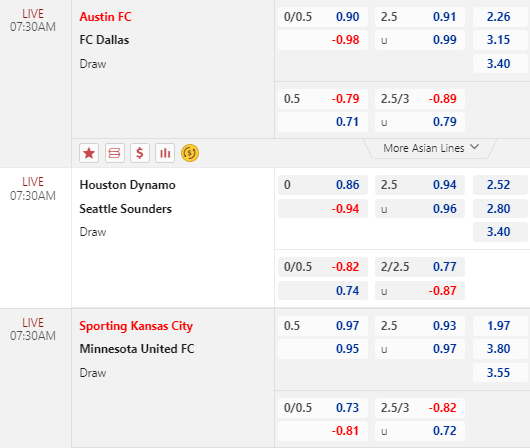The width and height of the screenshot is (530, 448).
Task: Click the gold coin cash-out icon
Action: coord(190,153)
